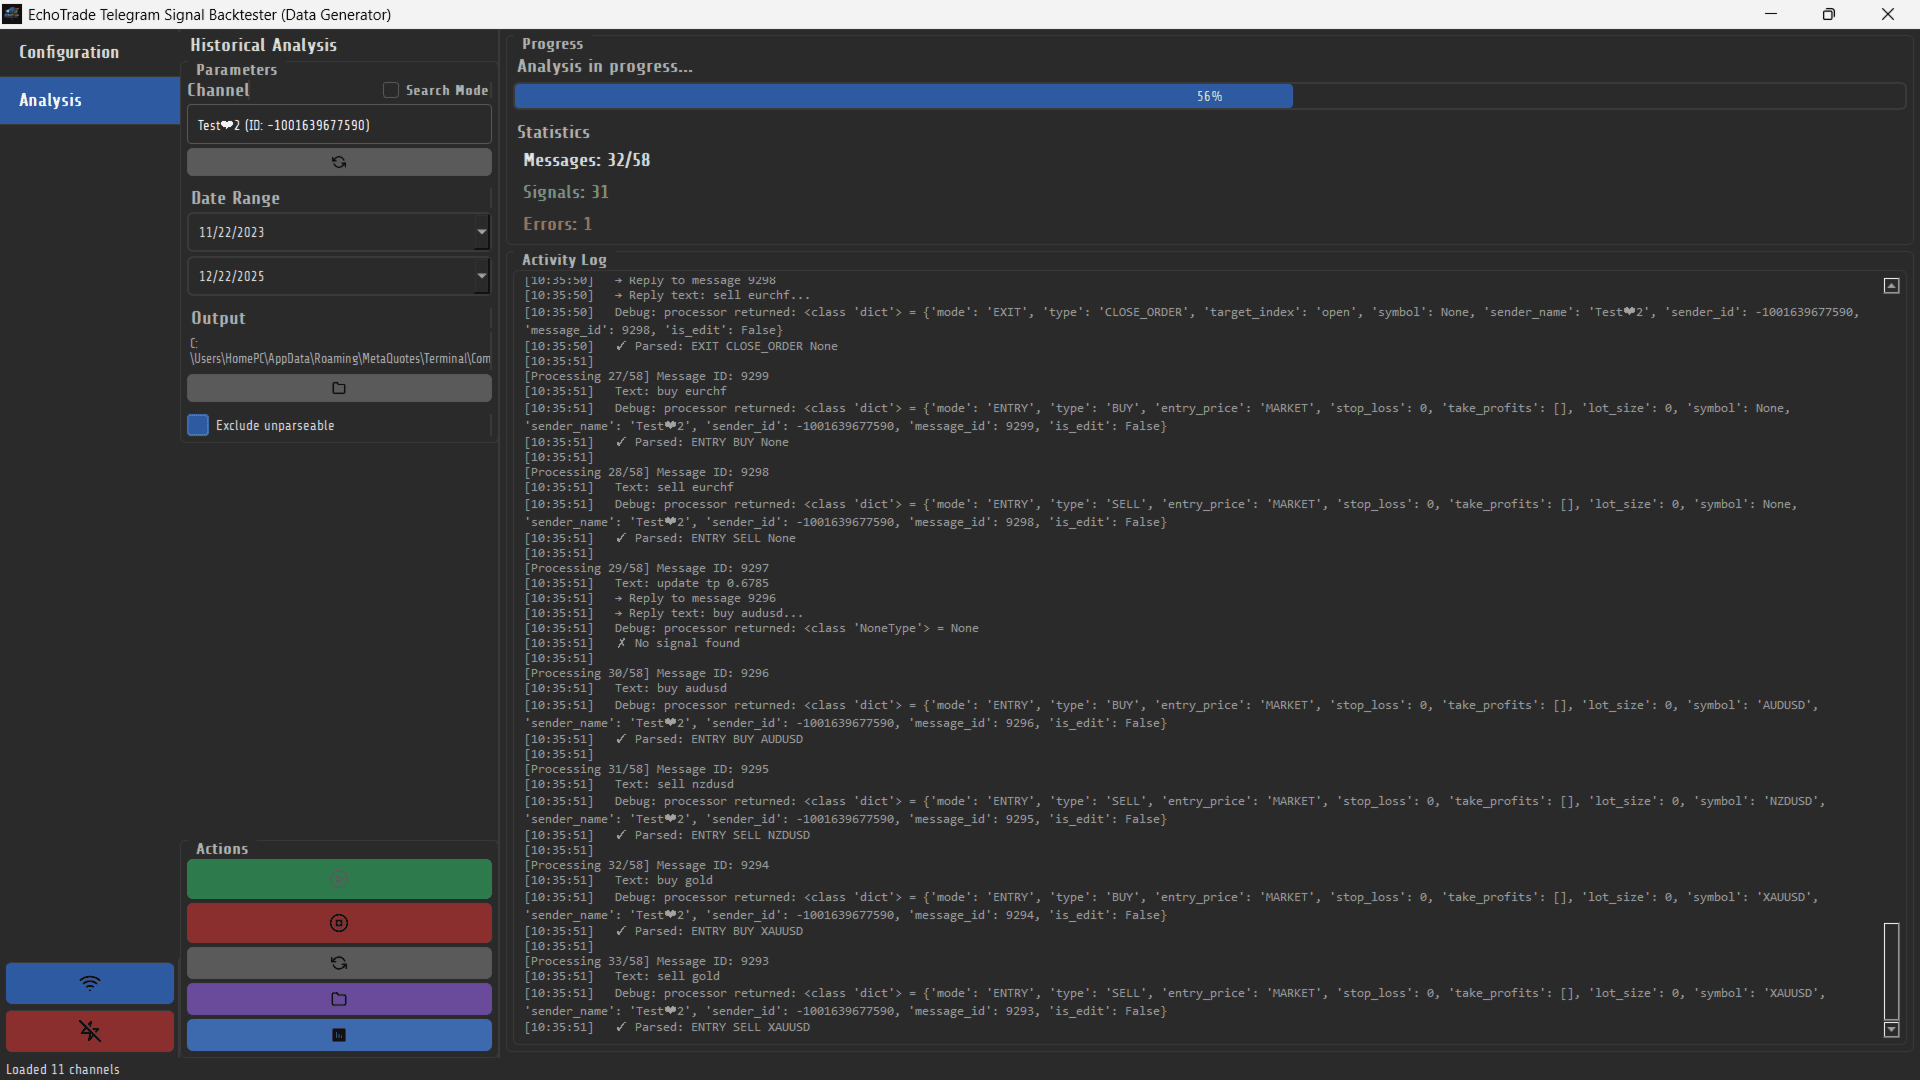
Task: Open output folder via purple folder button
Action: pos(339,999)
